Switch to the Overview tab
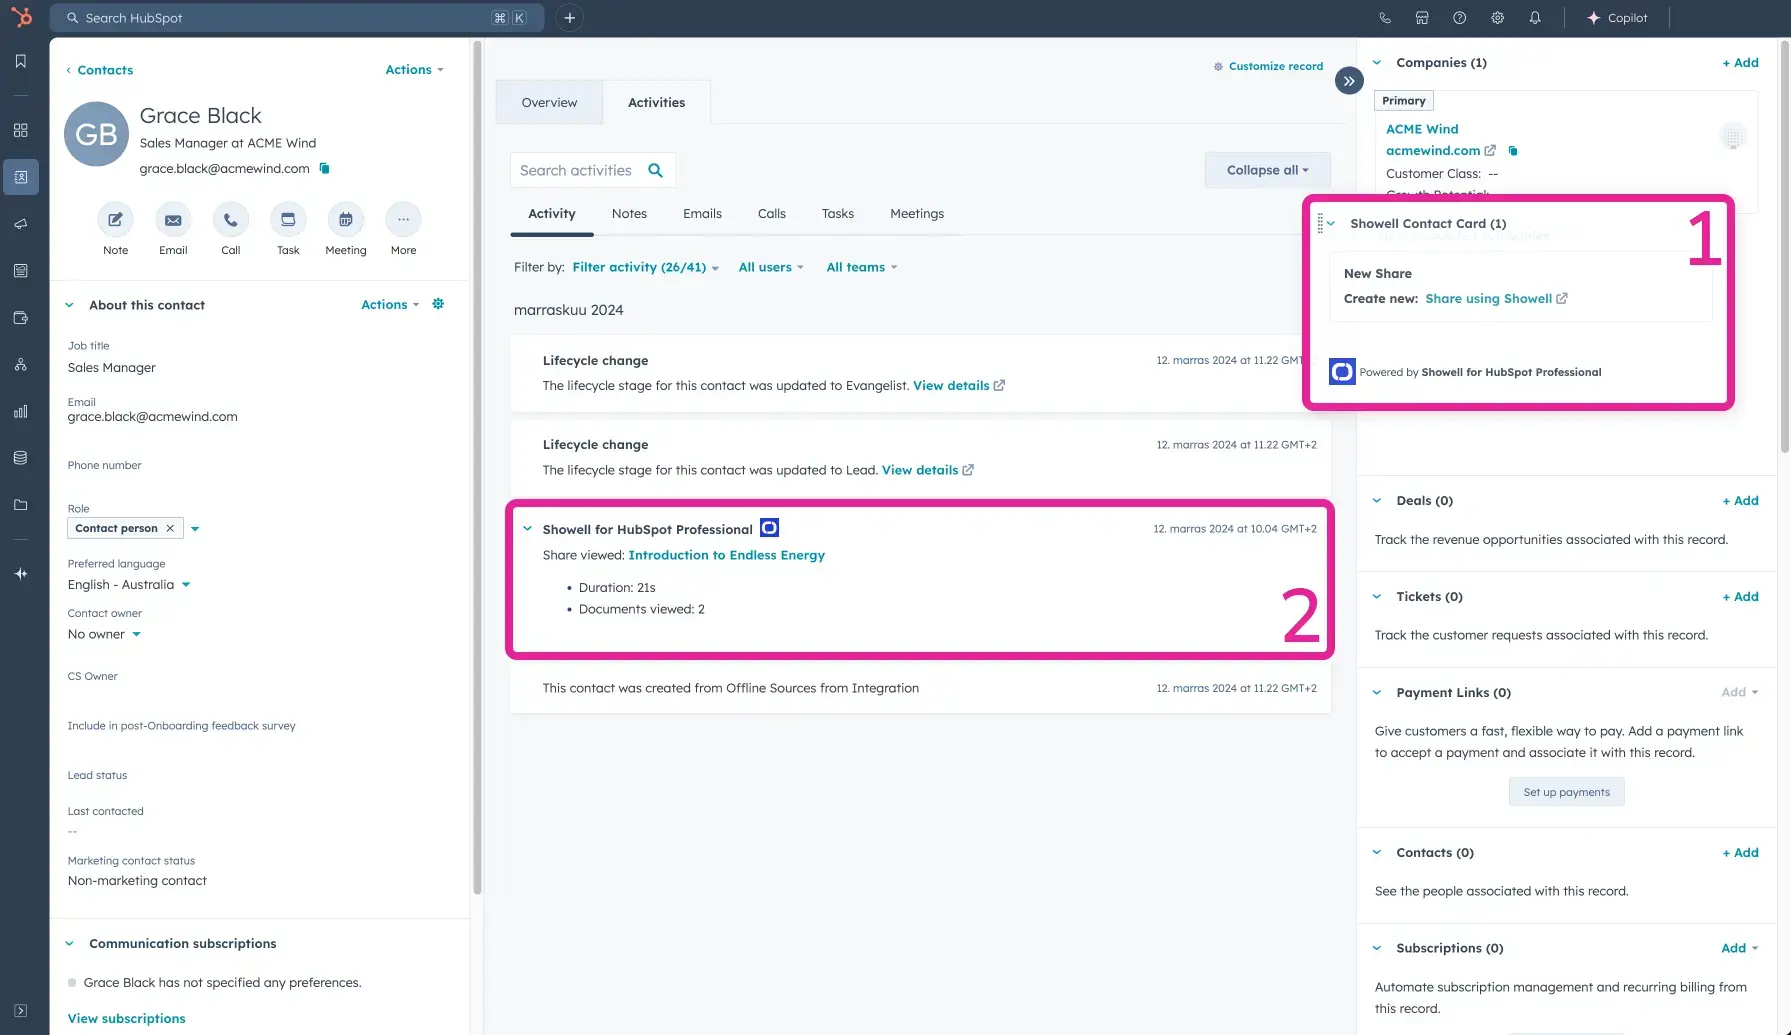 (x=549, y=102)
